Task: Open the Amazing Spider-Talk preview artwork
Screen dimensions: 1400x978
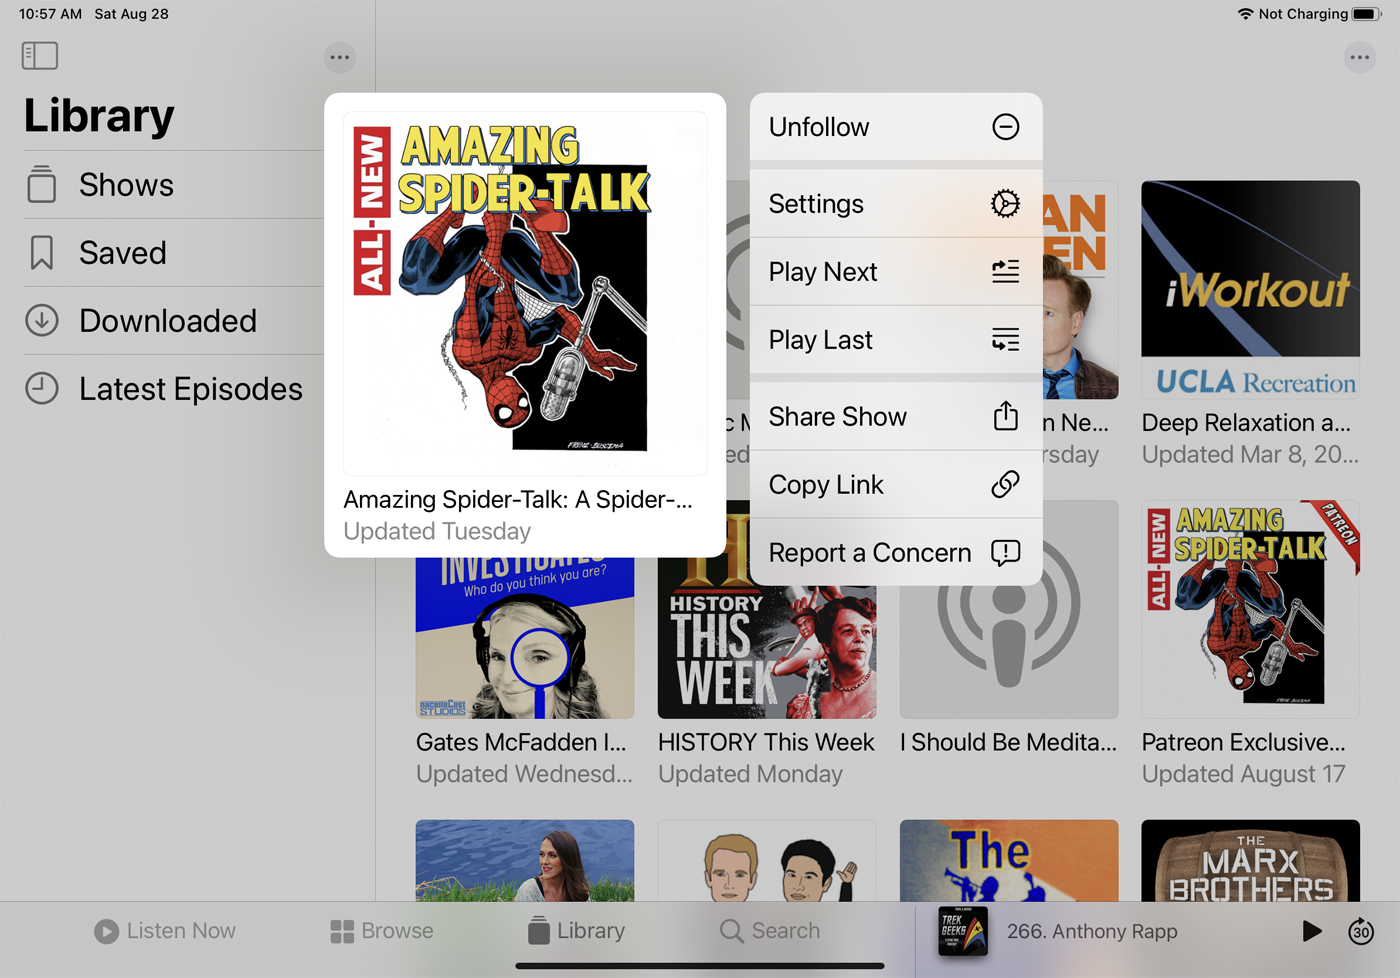Action: click(x=525, y=293)
